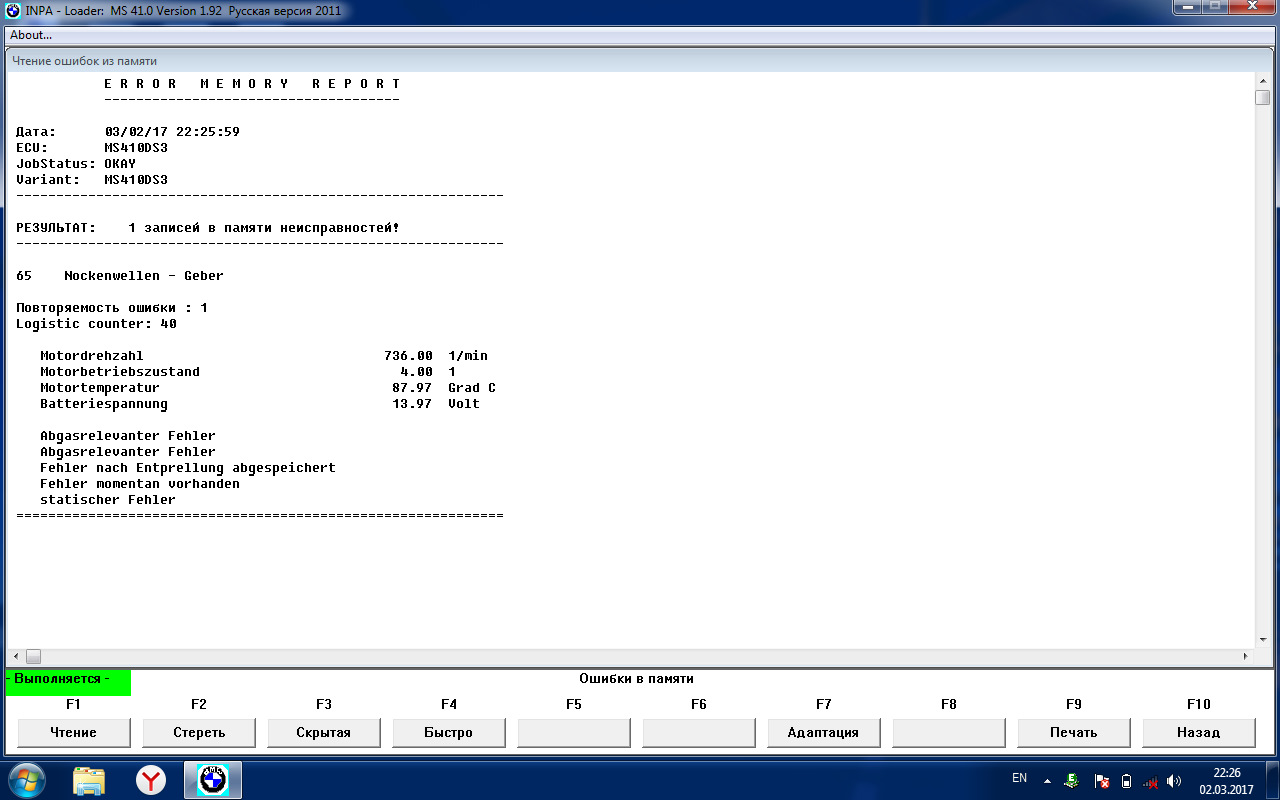Click the vertical scrollbar down arrow

(1262, 639)
